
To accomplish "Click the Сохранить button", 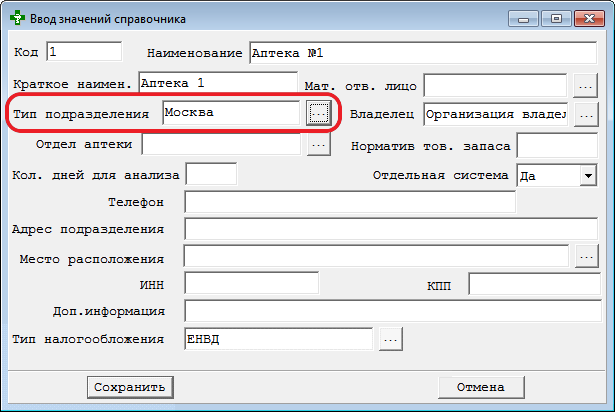I will 130,387.
